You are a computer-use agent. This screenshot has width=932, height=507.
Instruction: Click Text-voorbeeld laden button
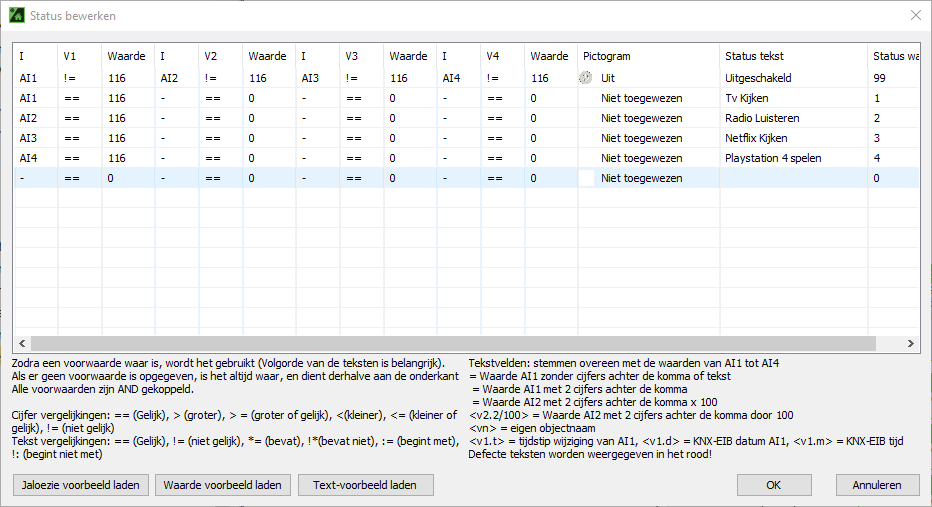pyautogui.click(x=365, y=485)
